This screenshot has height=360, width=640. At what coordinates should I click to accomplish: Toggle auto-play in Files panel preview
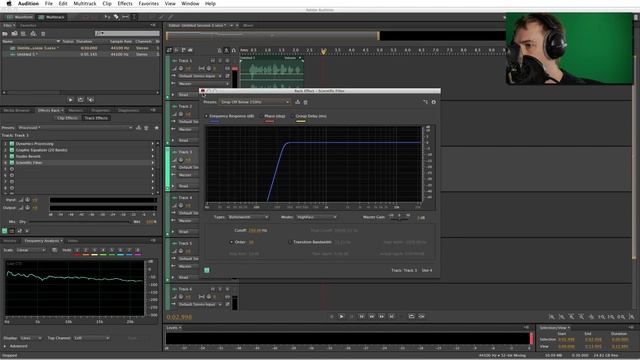[91, 100]
